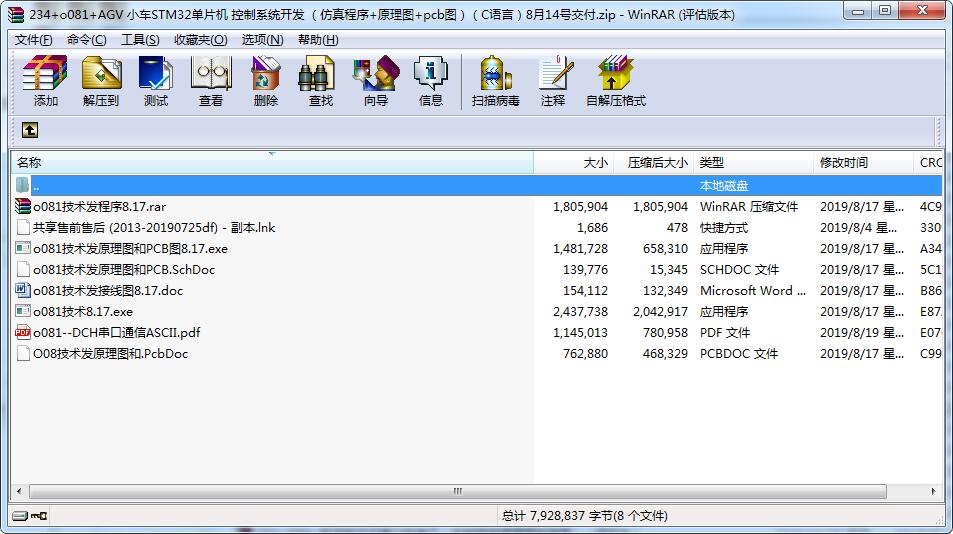
Task: Open the 收藏夹(O) menu
Action: (x=201, y=39)
